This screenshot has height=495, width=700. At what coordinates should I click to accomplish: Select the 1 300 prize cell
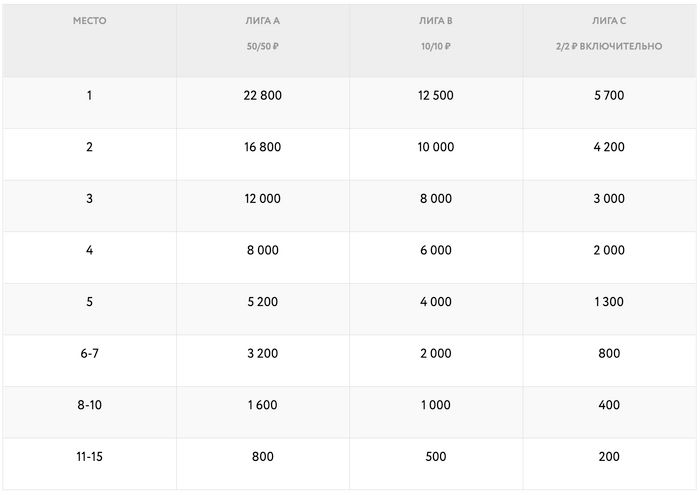pos(609,302)
